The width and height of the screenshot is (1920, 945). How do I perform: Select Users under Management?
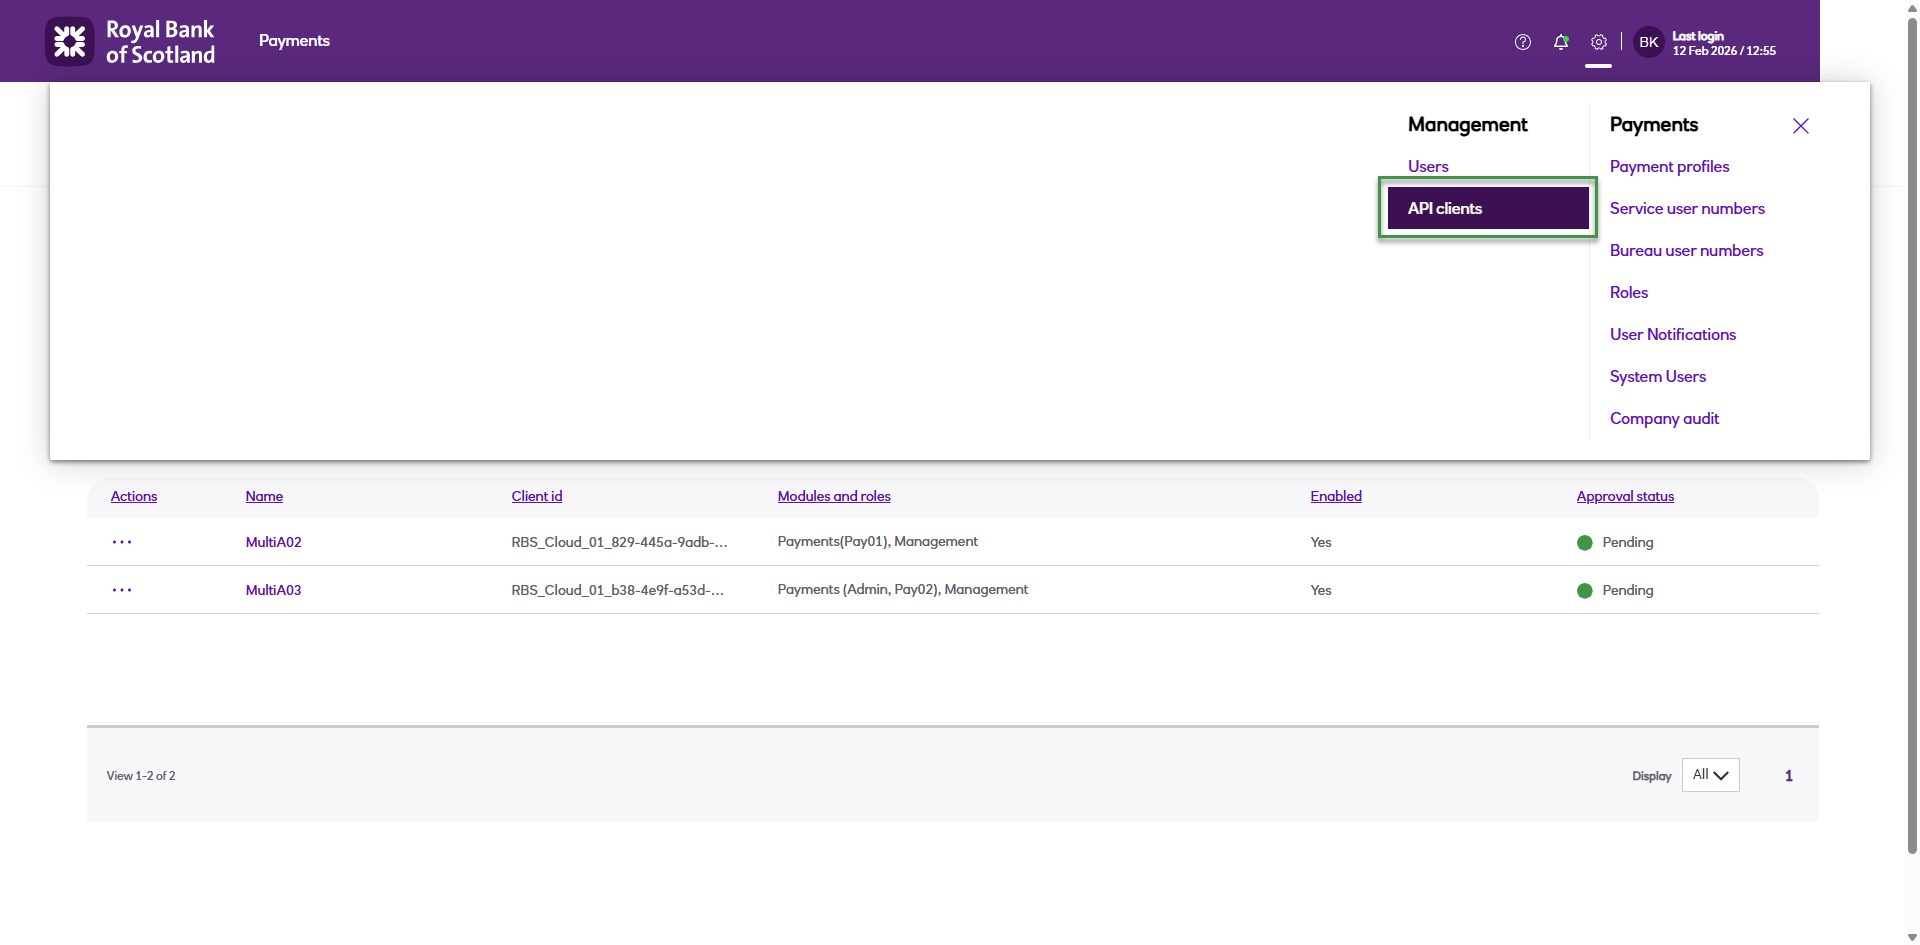click(1428, 167)
